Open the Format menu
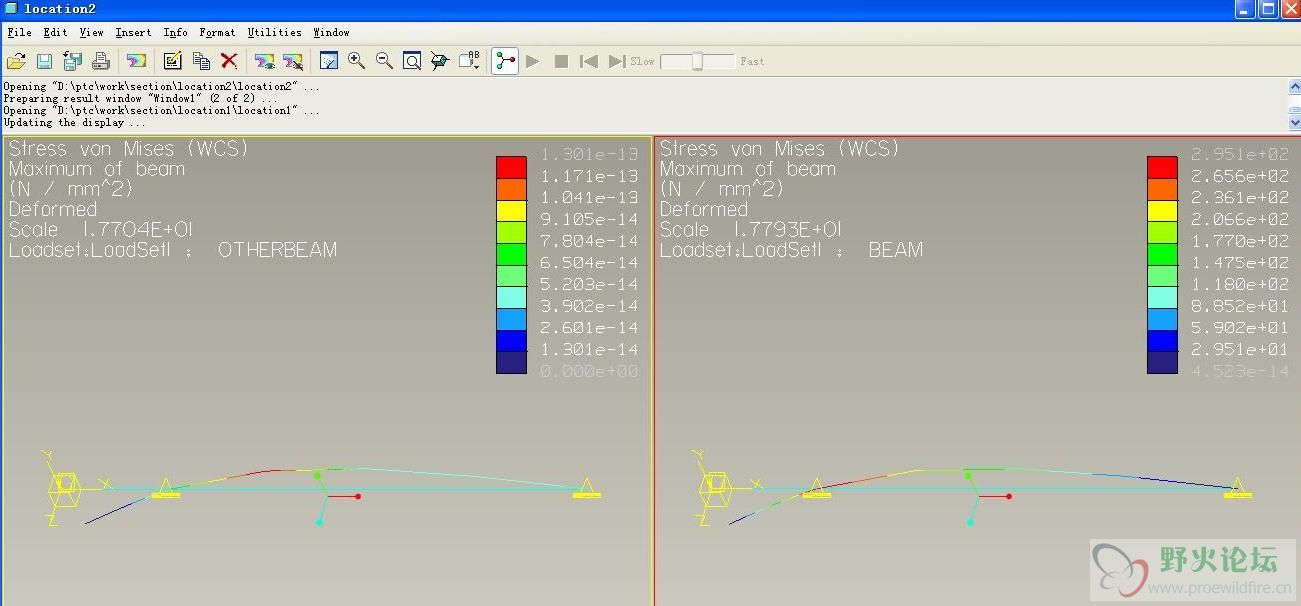This screenshot has width=1301, height=606. [218, 33]
